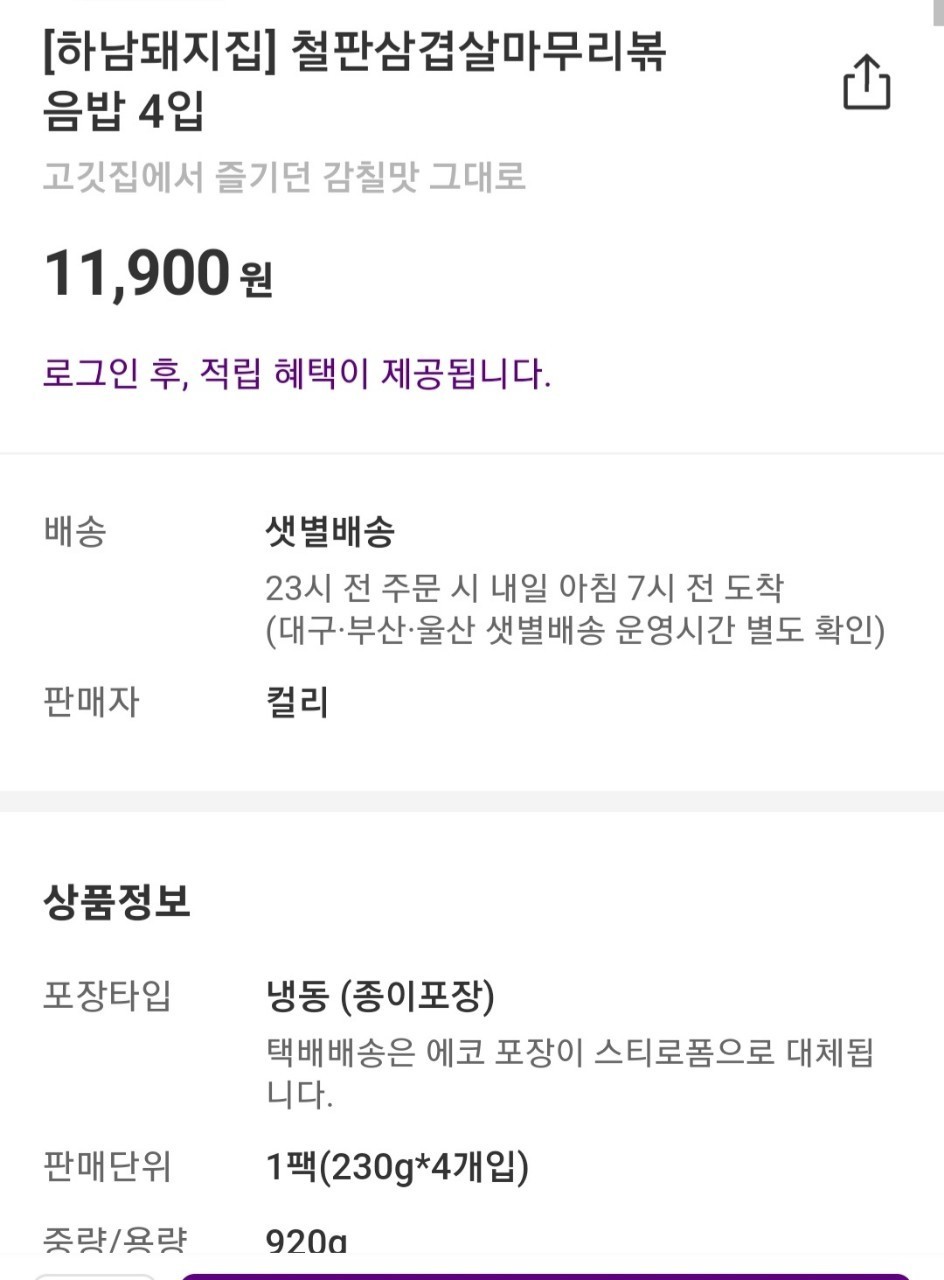Tap the 포장타입 row label
Viewport: 944px width, 1280px height.
[x=107, y=996]
